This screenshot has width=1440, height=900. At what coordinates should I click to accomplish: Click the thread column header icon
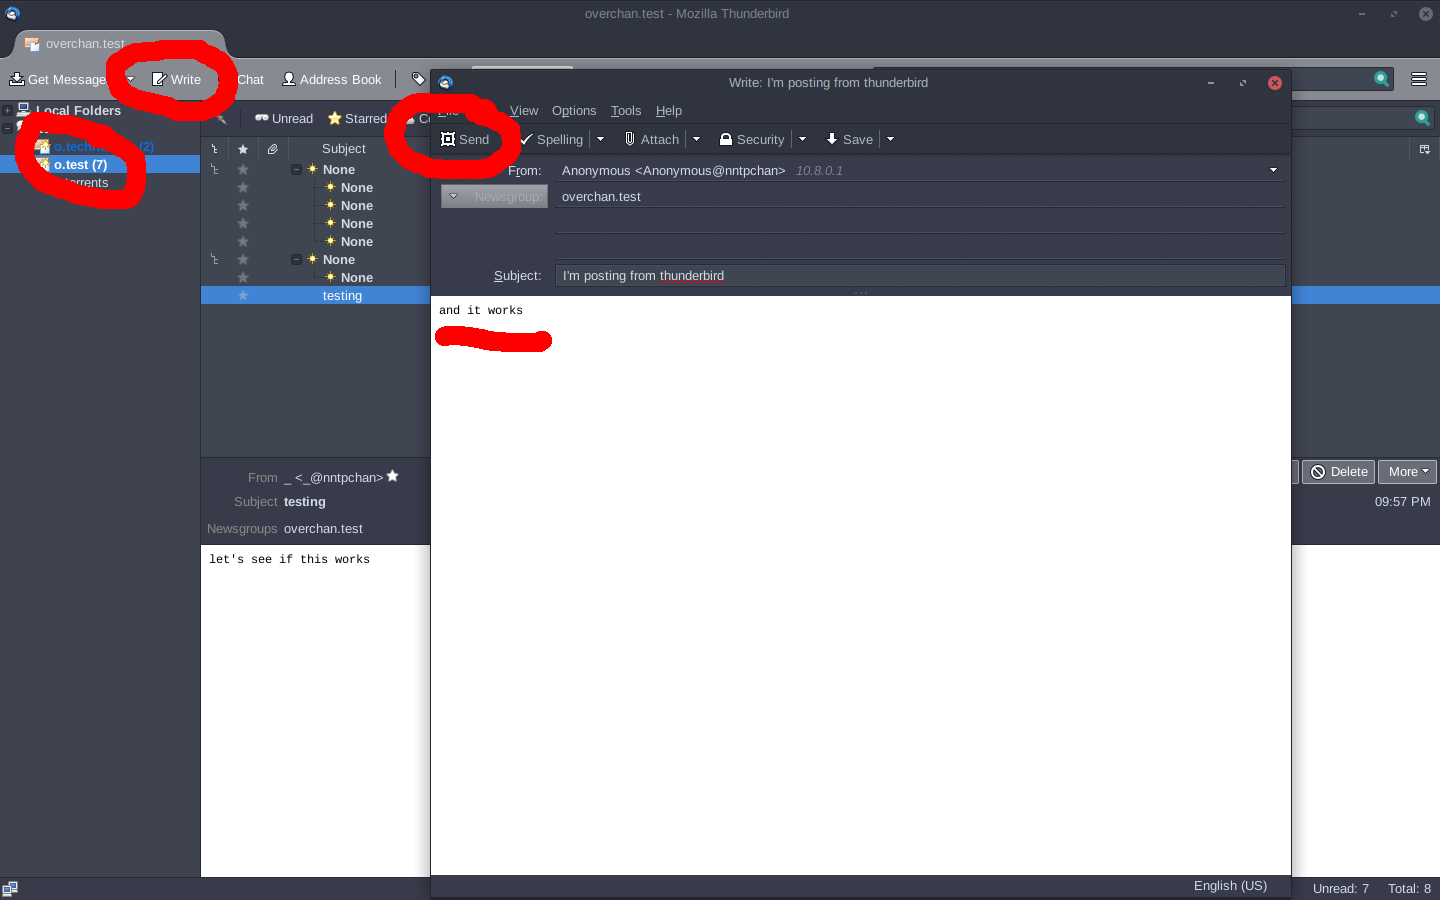pyautogui.click(x=214, y=149)
